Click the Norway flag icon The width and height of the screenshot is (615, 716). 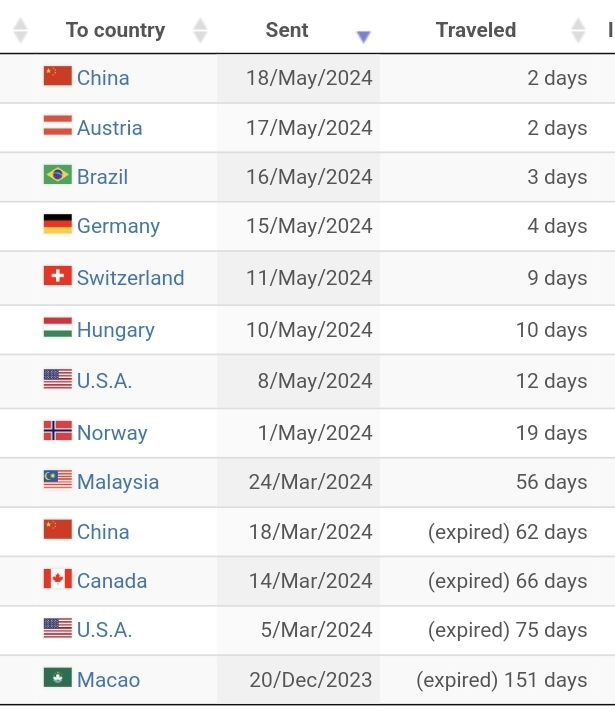coord(58,431)
